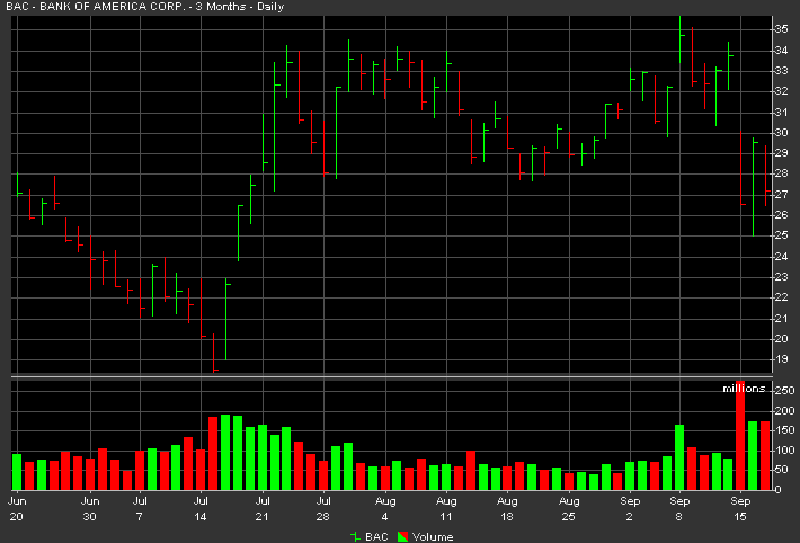Viewport: 800px width, 543px height.
Task: Click the 23 price axis label
Action: 781,277
